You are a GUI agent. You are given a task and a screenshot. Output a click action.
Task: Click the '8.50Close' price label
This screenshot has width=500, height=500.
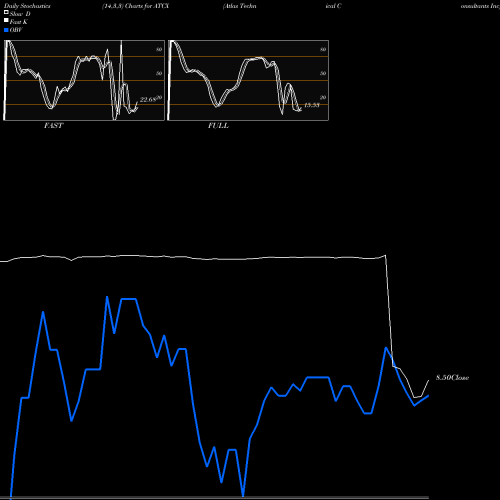(452, 377)
